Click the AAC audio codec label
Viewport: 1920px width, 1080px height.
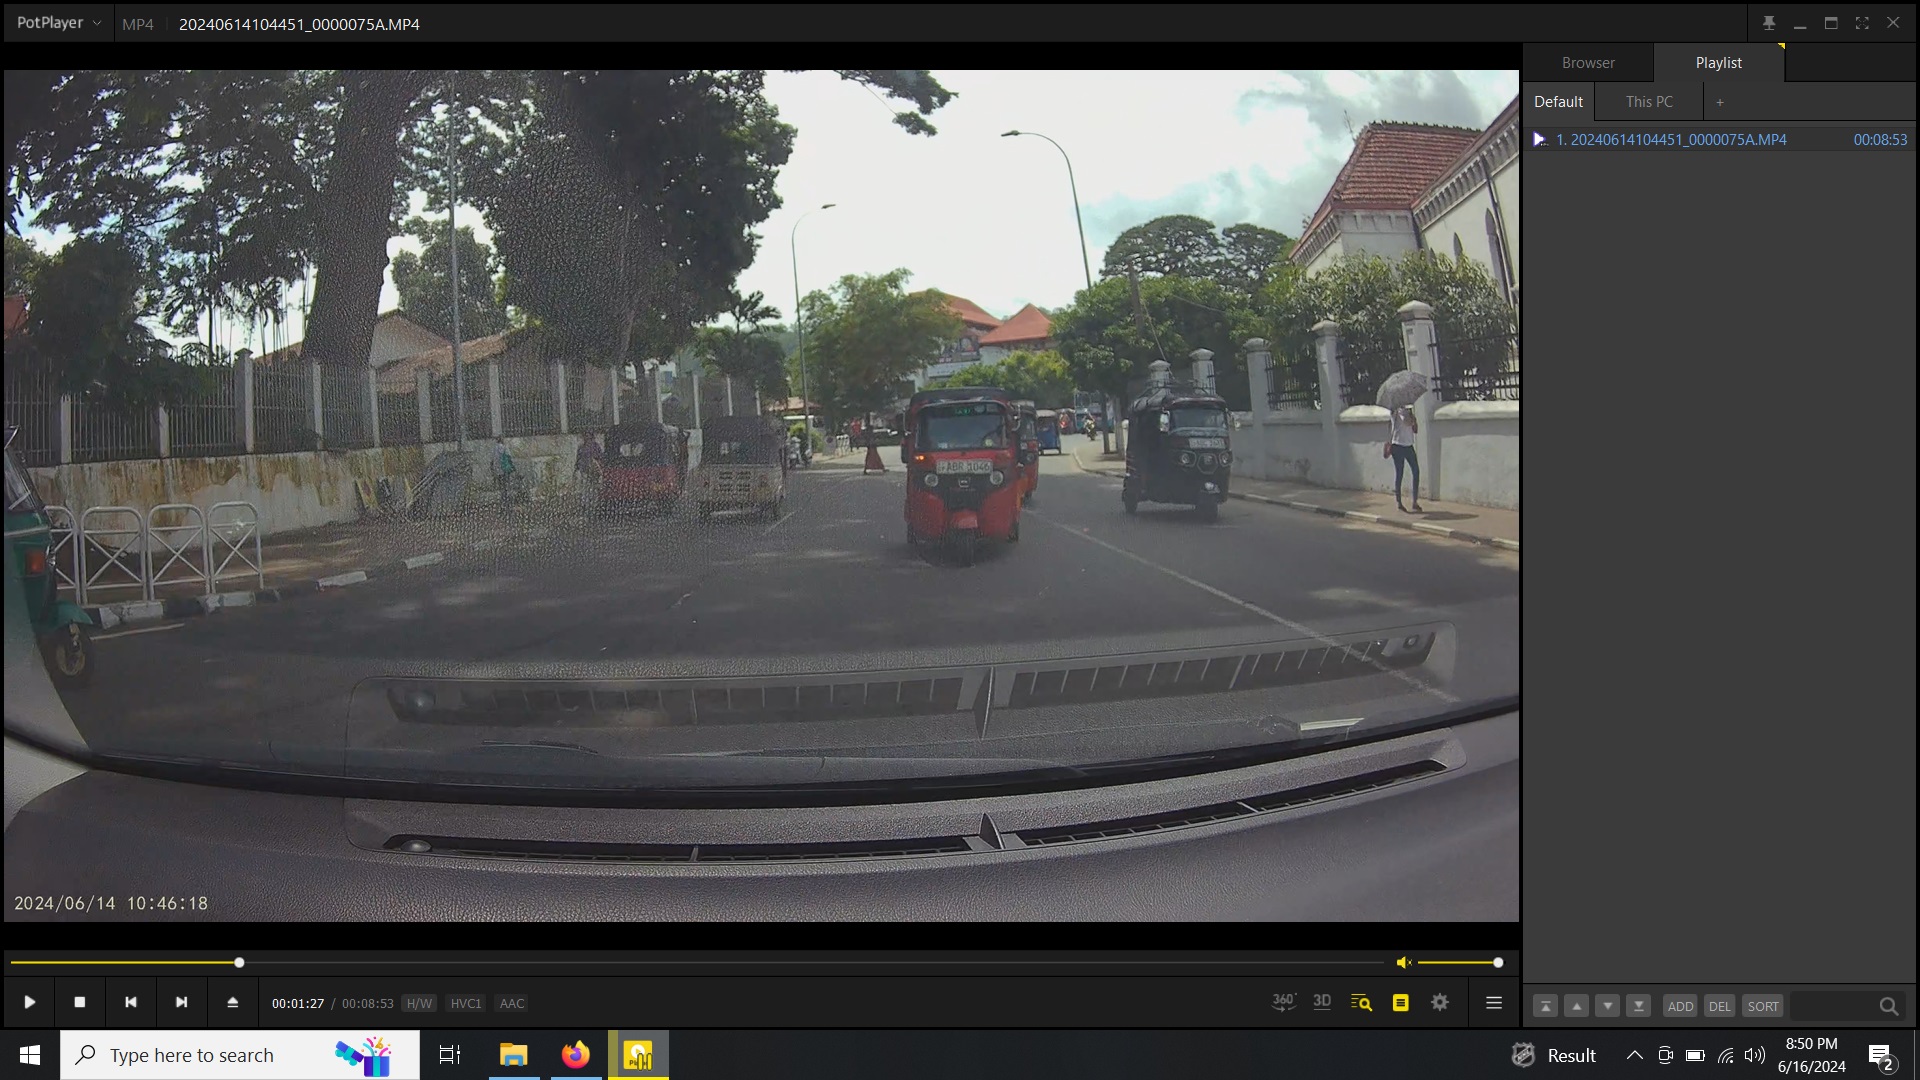click(x=512, y=1003)
